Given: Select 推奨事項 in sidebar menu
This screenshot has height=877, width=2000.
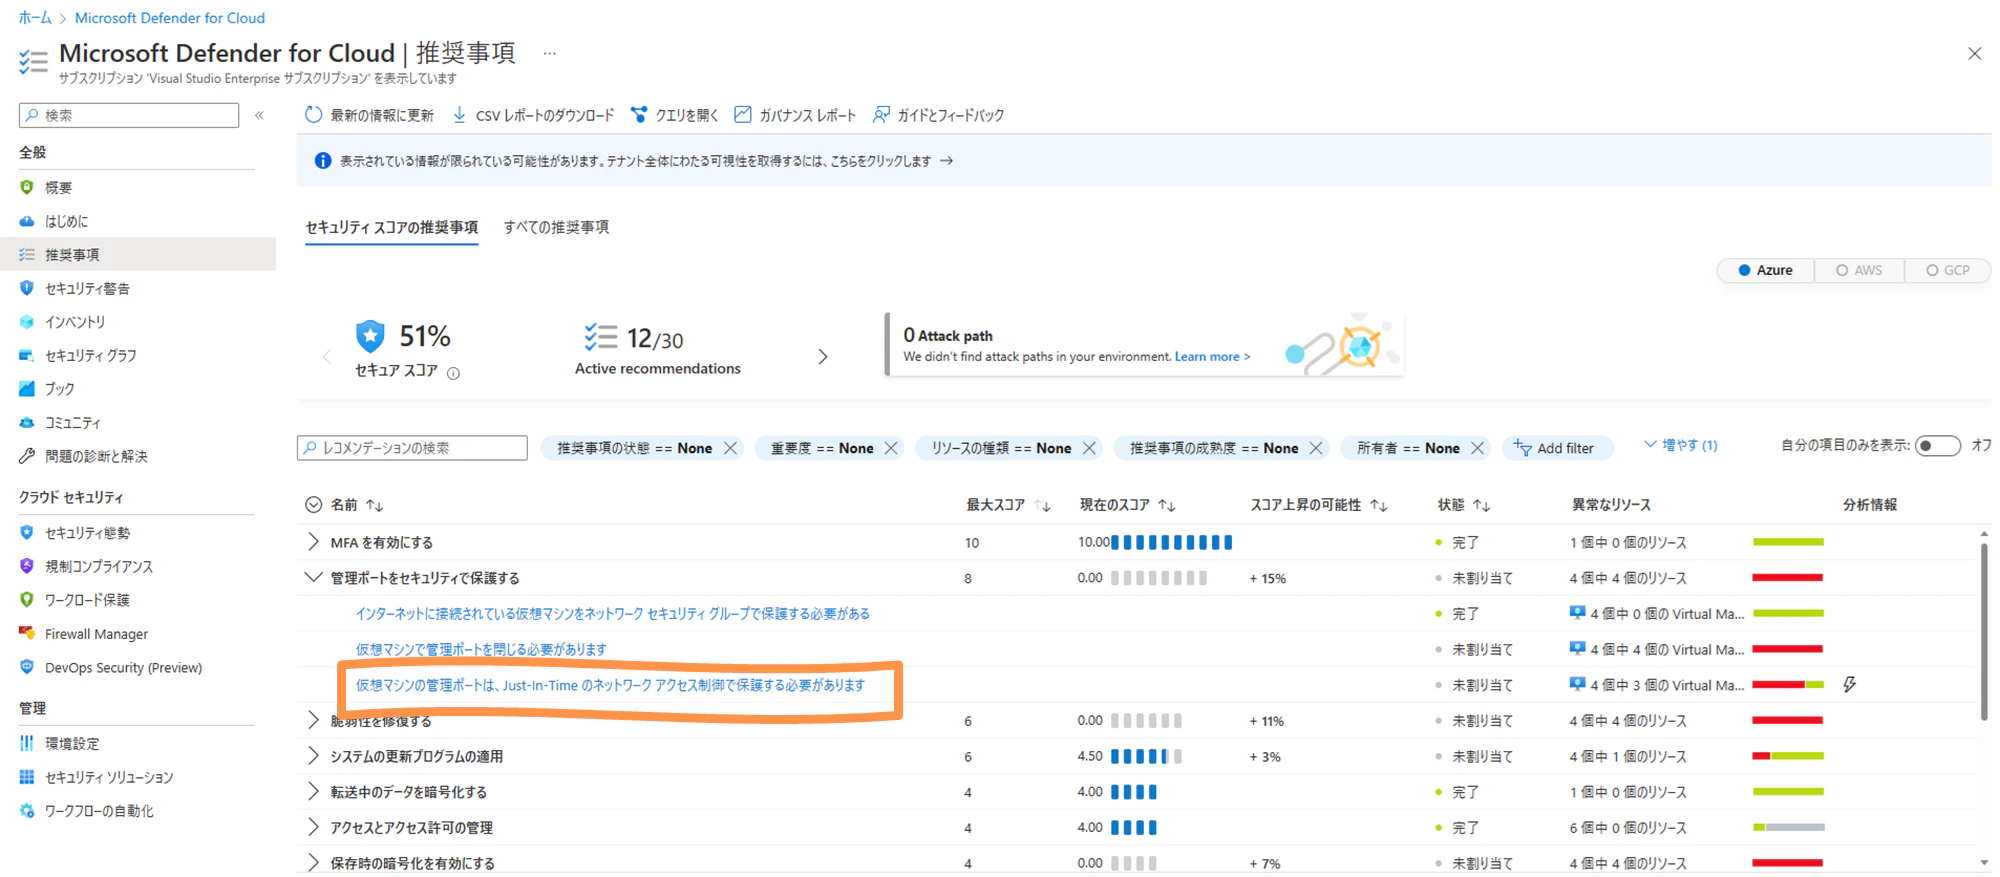Looking at the screenshot, I should tap(138, 254).
